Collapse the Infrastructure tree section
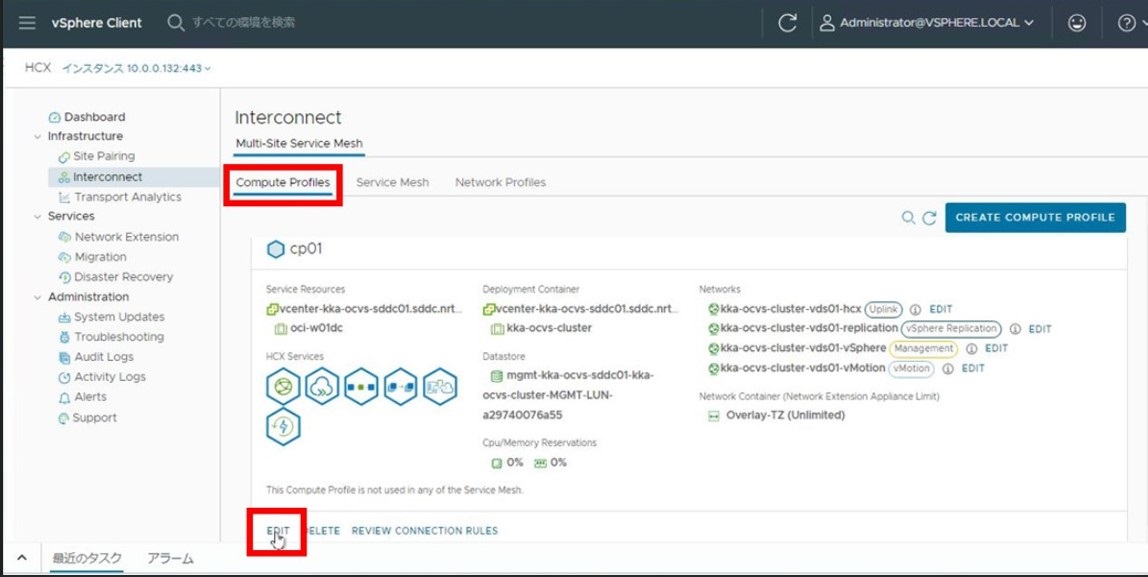Viewport: 1148px width, 577px height. (x=38, y=137)
